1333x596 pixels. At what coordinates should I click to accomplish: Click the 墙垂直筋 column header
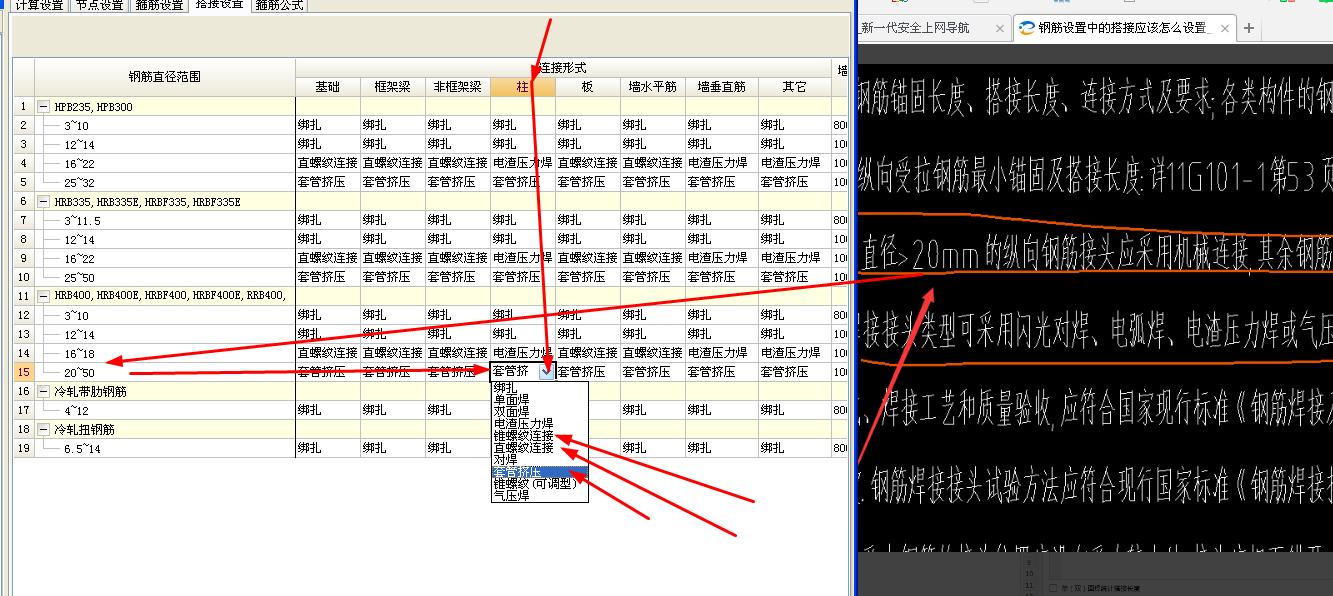722,87
